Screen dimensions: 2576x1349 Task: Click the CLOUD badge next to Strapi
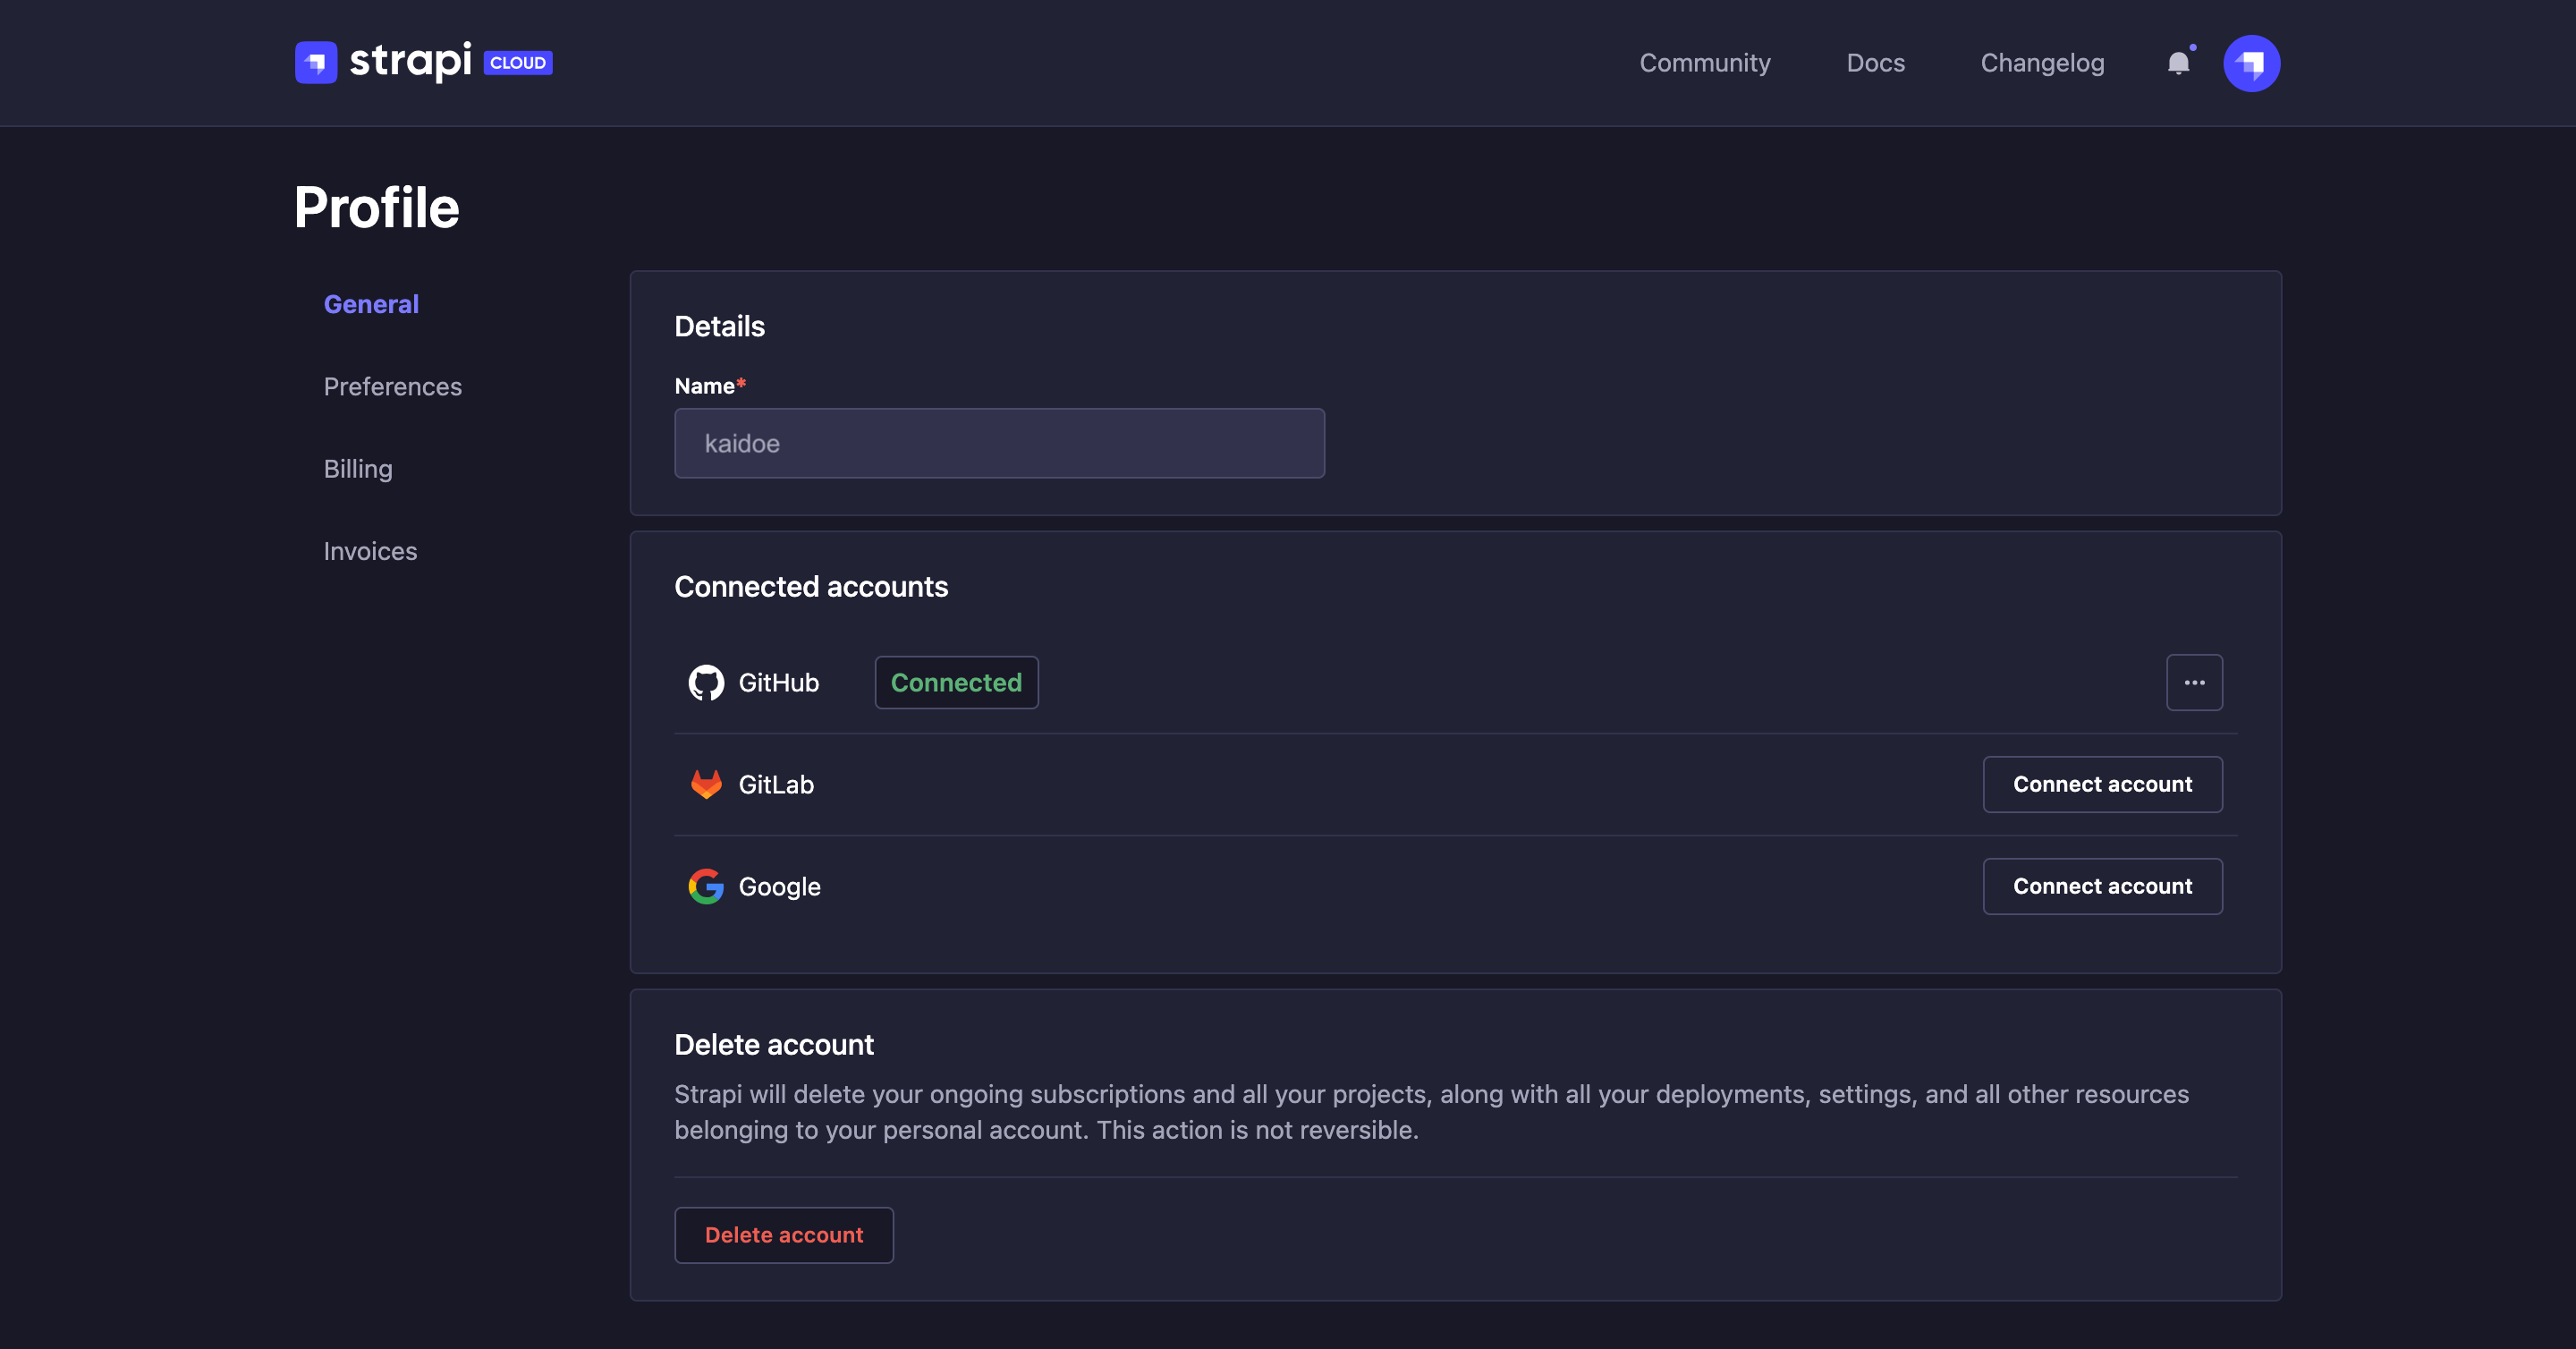coord(517,62)
